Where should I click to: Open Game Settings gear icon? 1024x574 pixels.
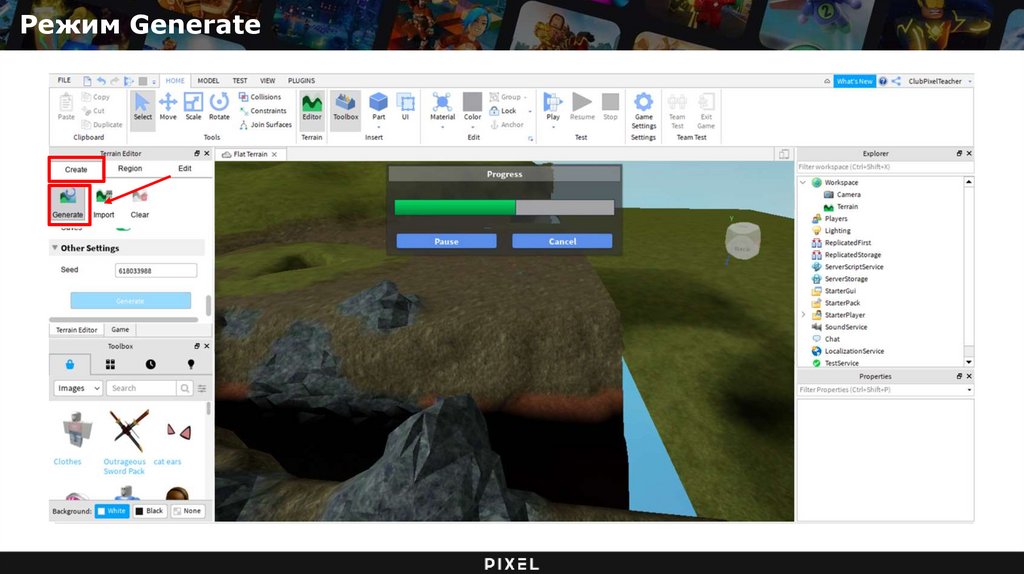click(x=644, y=110)
